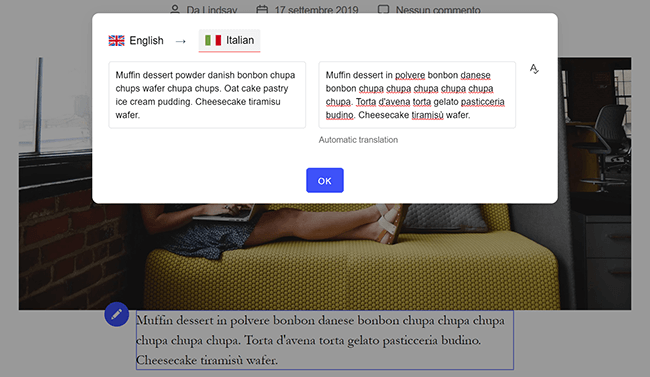This screenshot has height=377, width=650.
Task: Click the arrow between the languages
Action: [180, 41]
